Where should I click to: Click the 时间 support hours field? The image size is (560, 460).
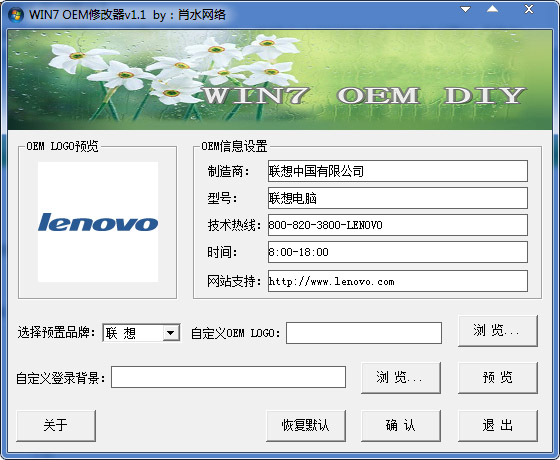tap(398, 252)
